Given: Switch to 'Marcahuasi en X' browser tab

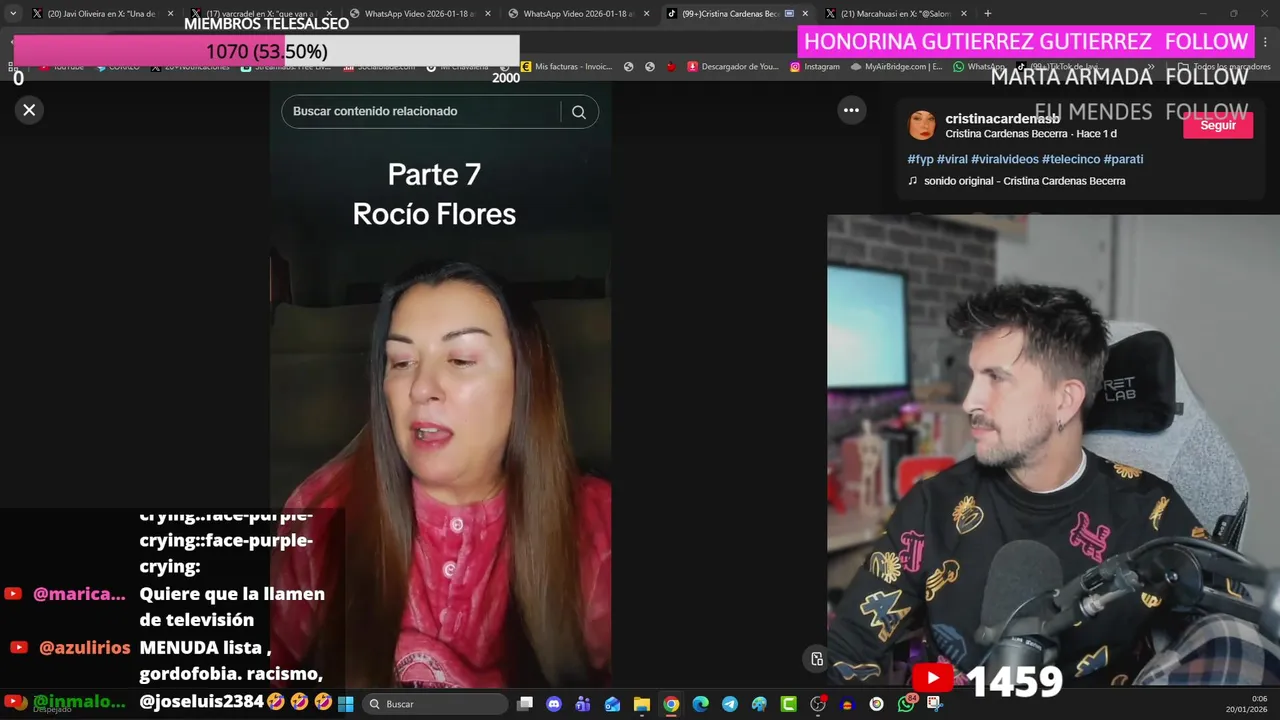Looking at the screenshot, I should (x=896, y=14).
